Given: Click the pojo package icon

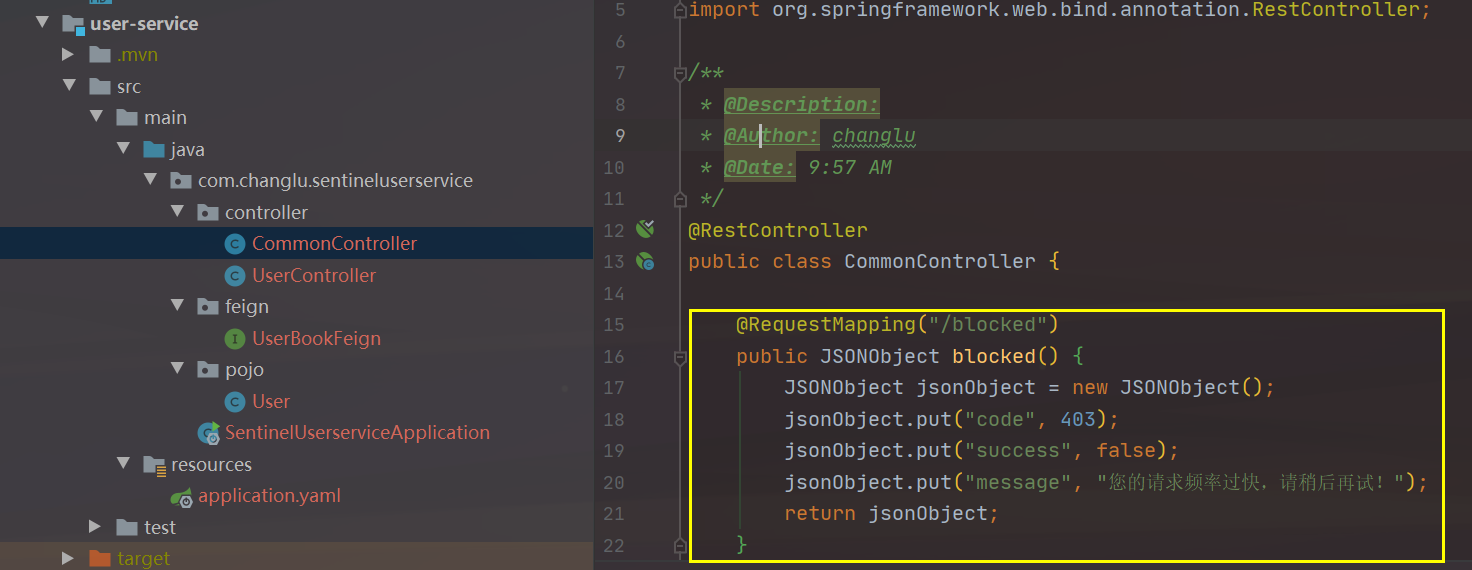Looking at the screenshot, I should pyautogui.click(x=208, y=369).
